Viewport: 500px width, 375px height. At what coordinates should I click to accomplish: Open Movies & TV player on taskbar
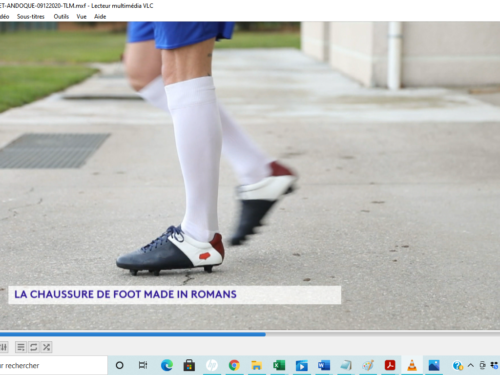click(301, 365)
